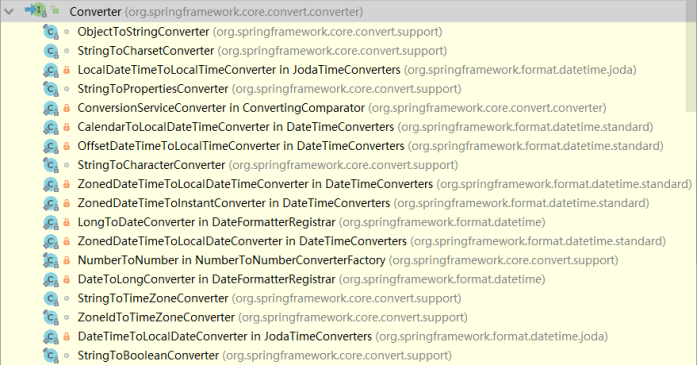Screen dimensions: 699x375
Task: Click the class icon of StringToPropertiesConverter
Action: pyautogui.click(x=51, y=89)
